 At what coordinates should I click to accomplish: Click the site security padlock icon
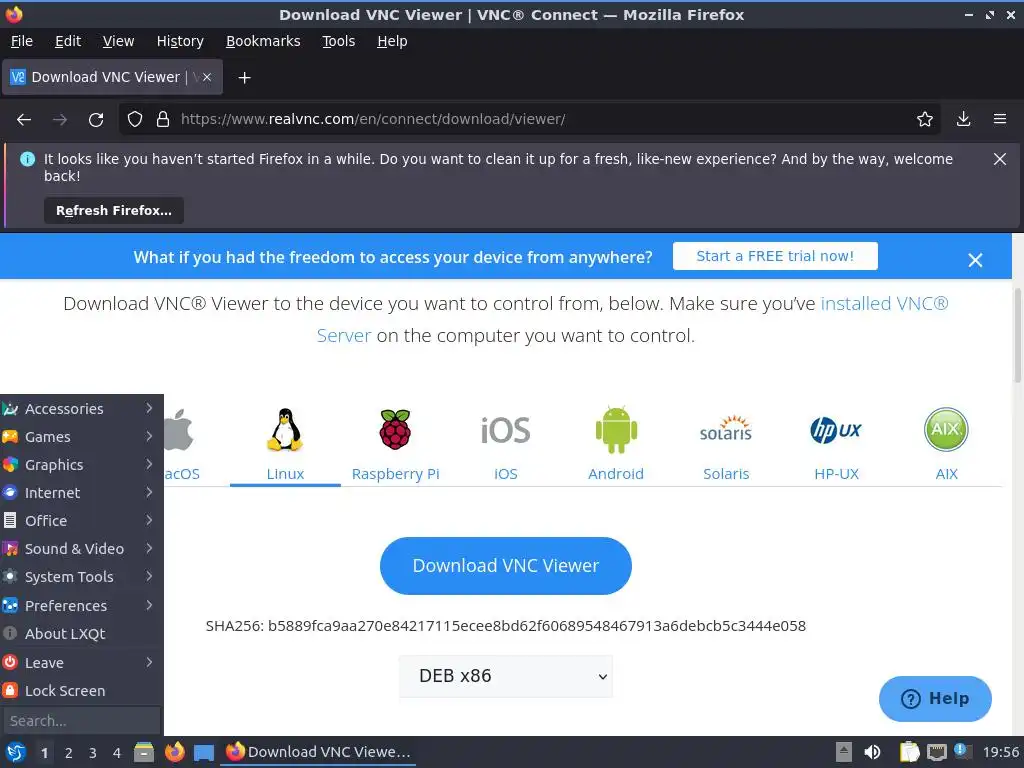coord(163,120)
